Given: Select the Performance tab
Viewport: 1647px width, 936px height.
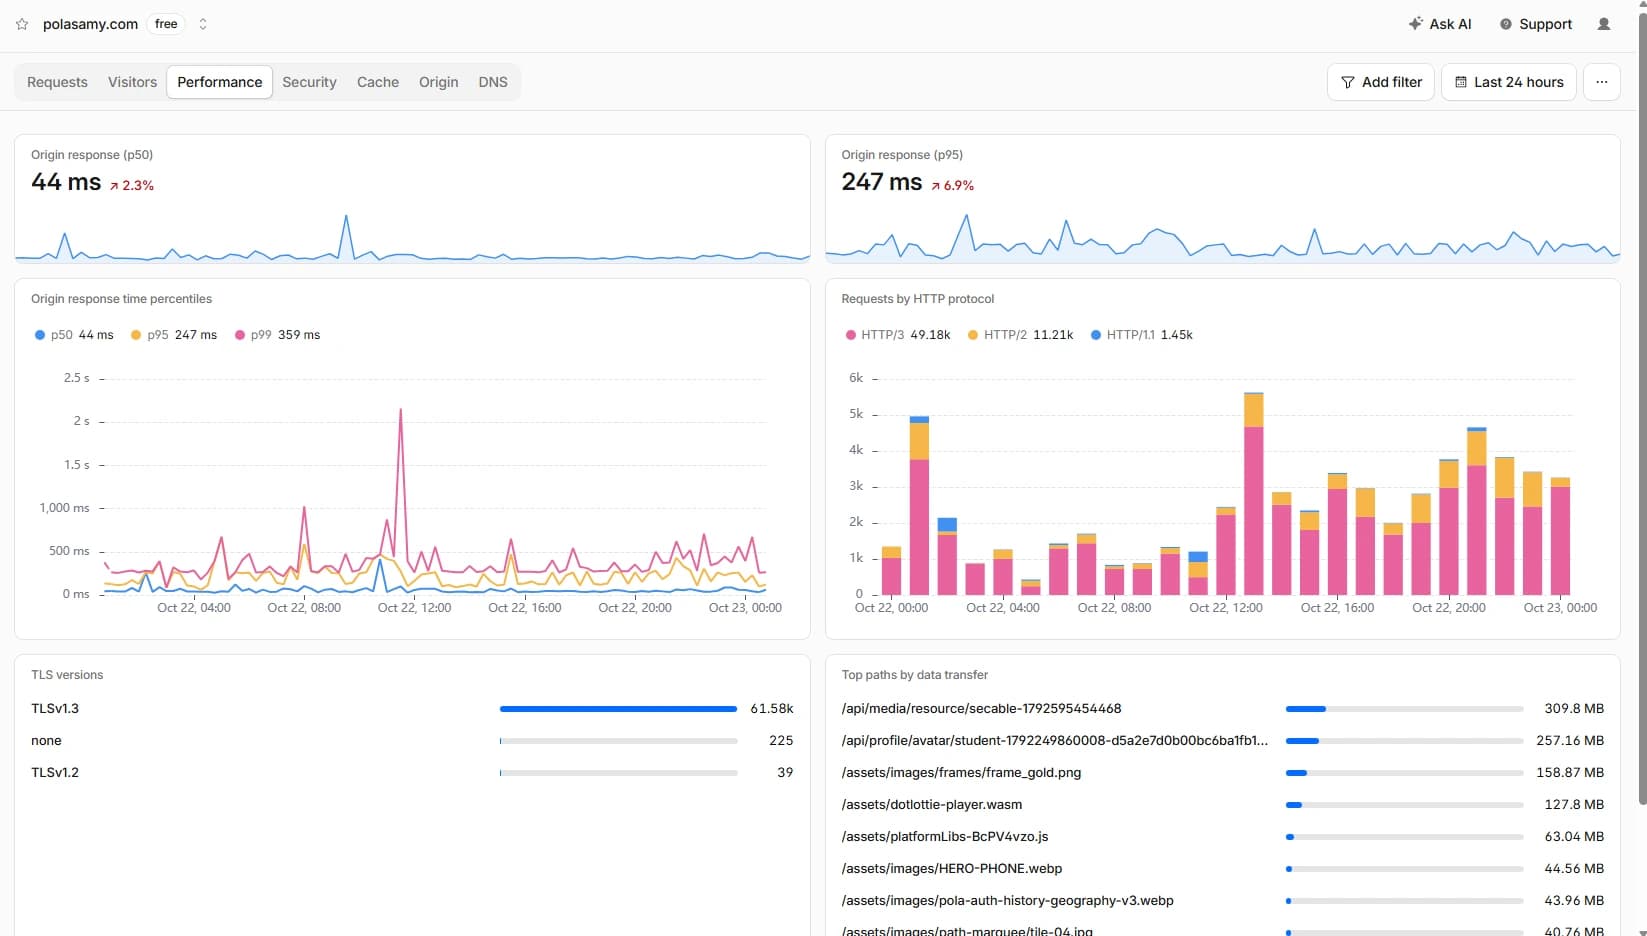Looking at the screenshot, I should 220,82.
